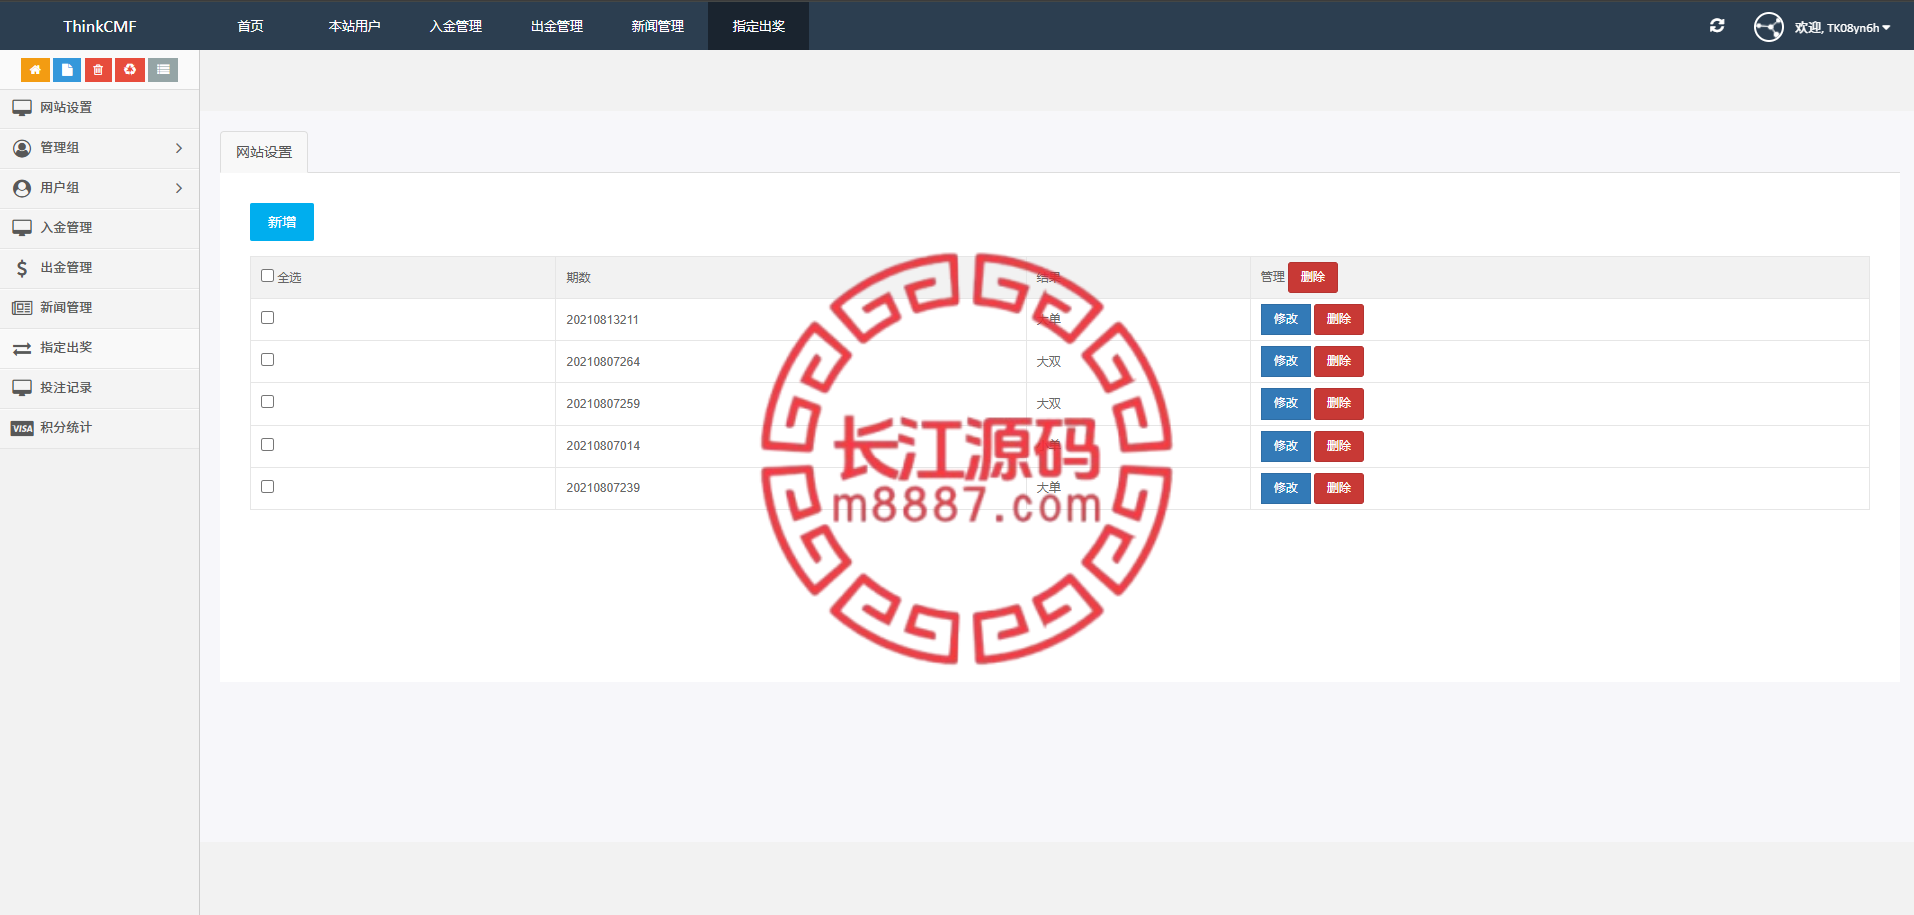This screenshot has height=915, width=1914.
Task: Open 入金管理 in the top navigation
Action: pyautogui.click(x=456, y=26)
